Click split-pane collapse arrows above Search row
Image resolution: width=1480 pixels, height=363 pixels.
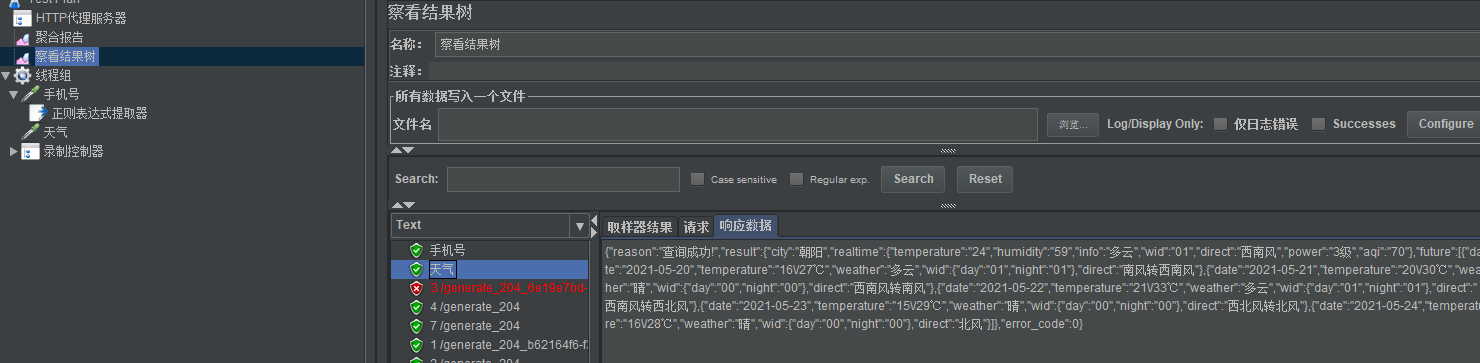[402, 151]
